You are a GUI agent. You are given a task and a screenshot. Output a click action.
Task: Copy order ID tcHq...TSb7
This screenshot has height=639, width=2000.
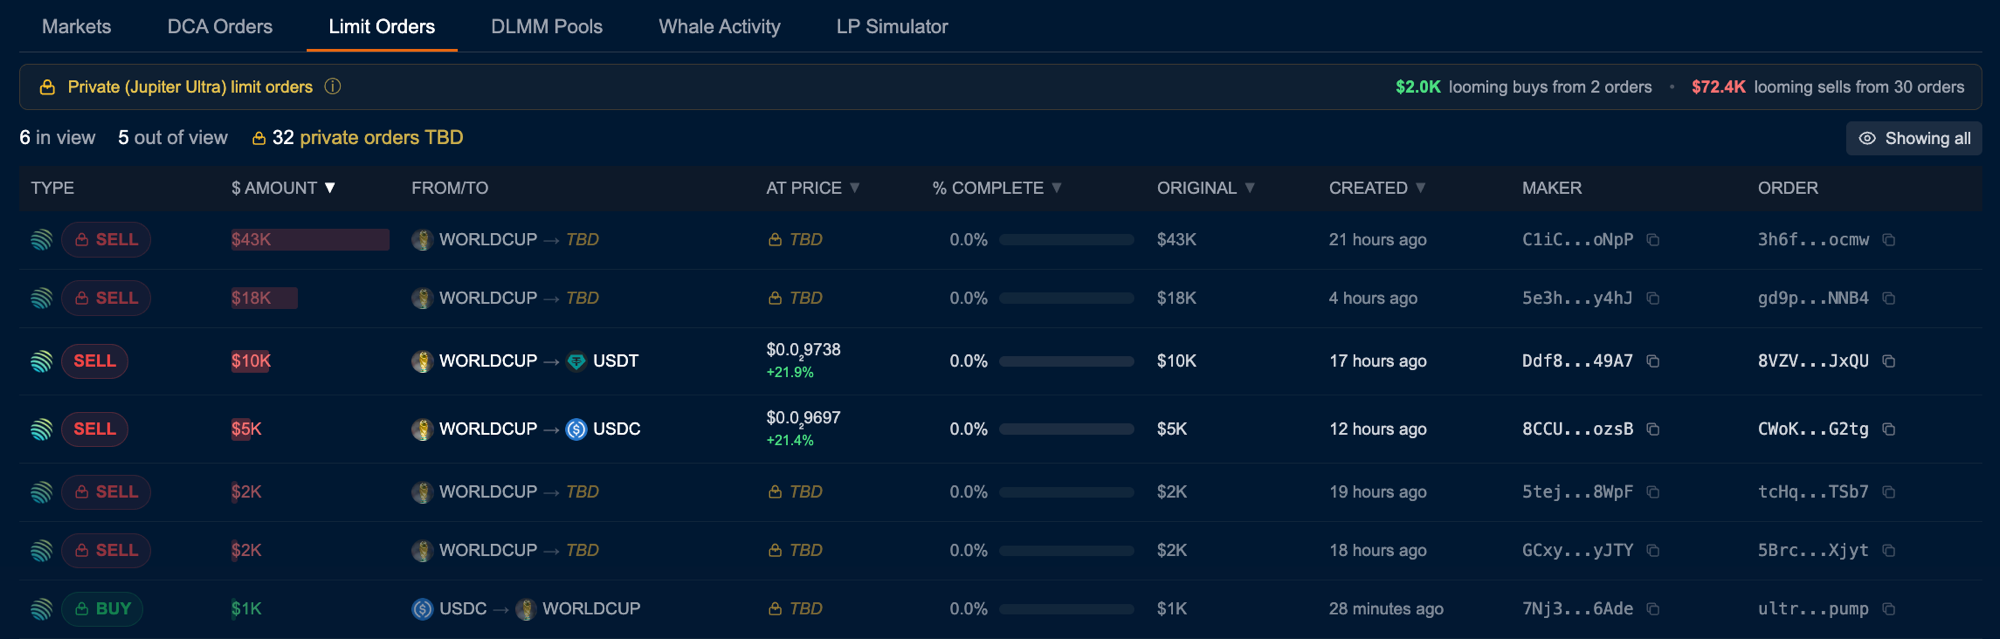[x=1889, y=492]
